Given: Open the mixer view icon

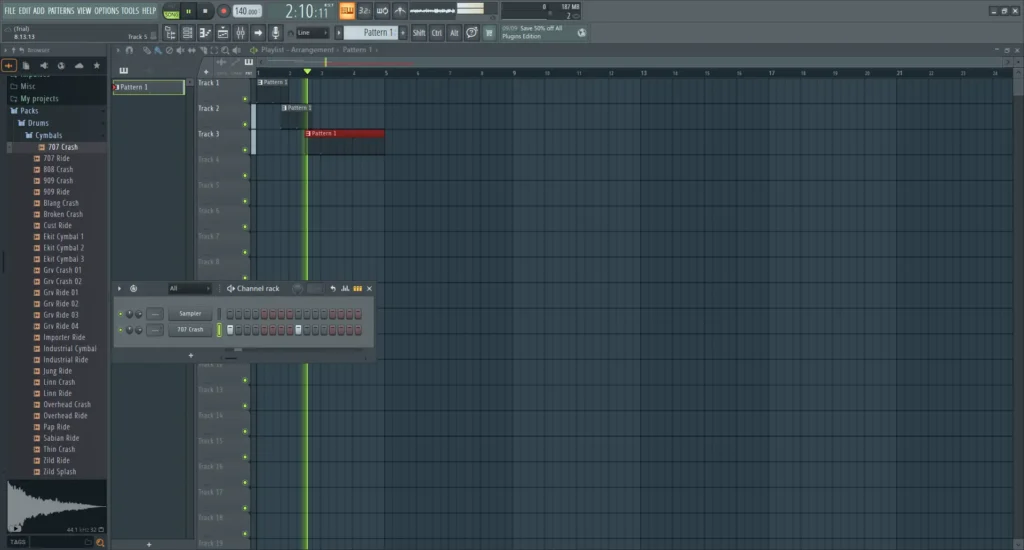Looking at the screenshot, I should tap(240, 33).
